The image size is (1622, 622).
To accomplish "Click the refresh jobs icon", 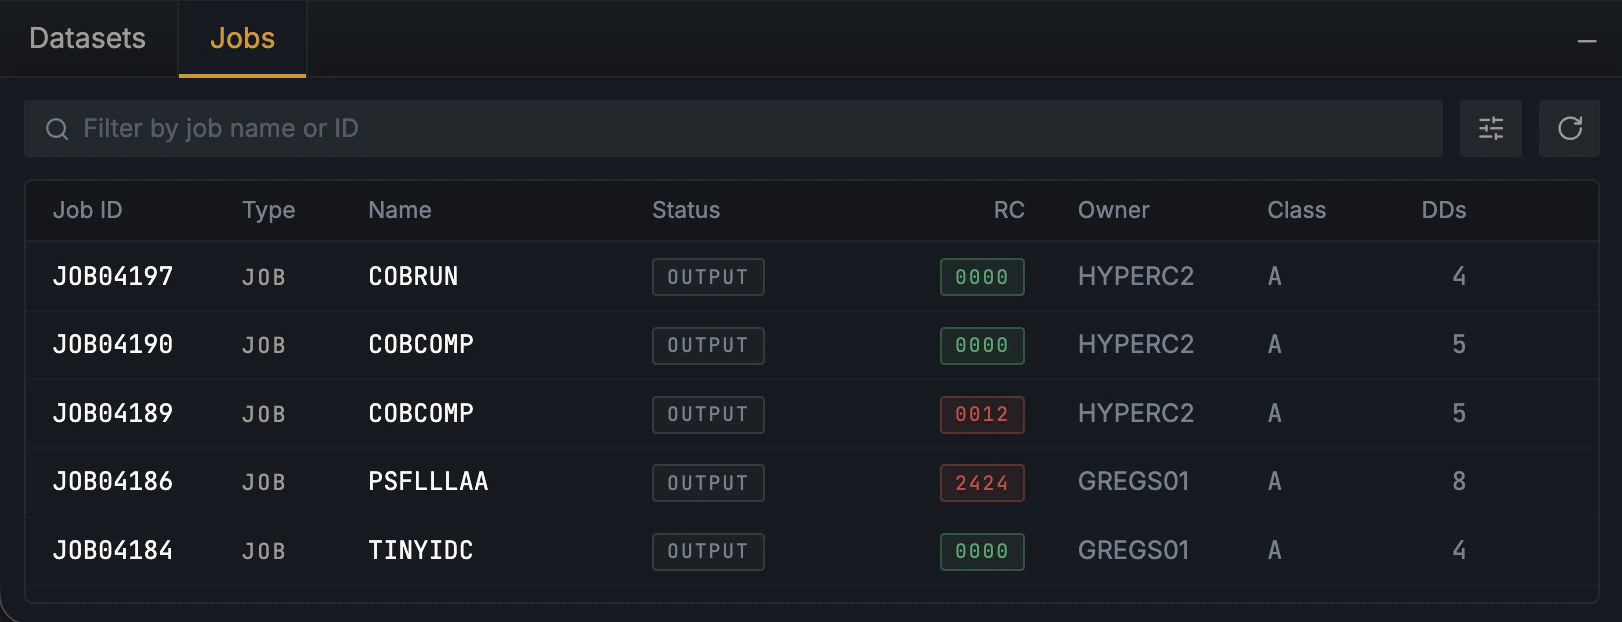I will coord(1569,128).
